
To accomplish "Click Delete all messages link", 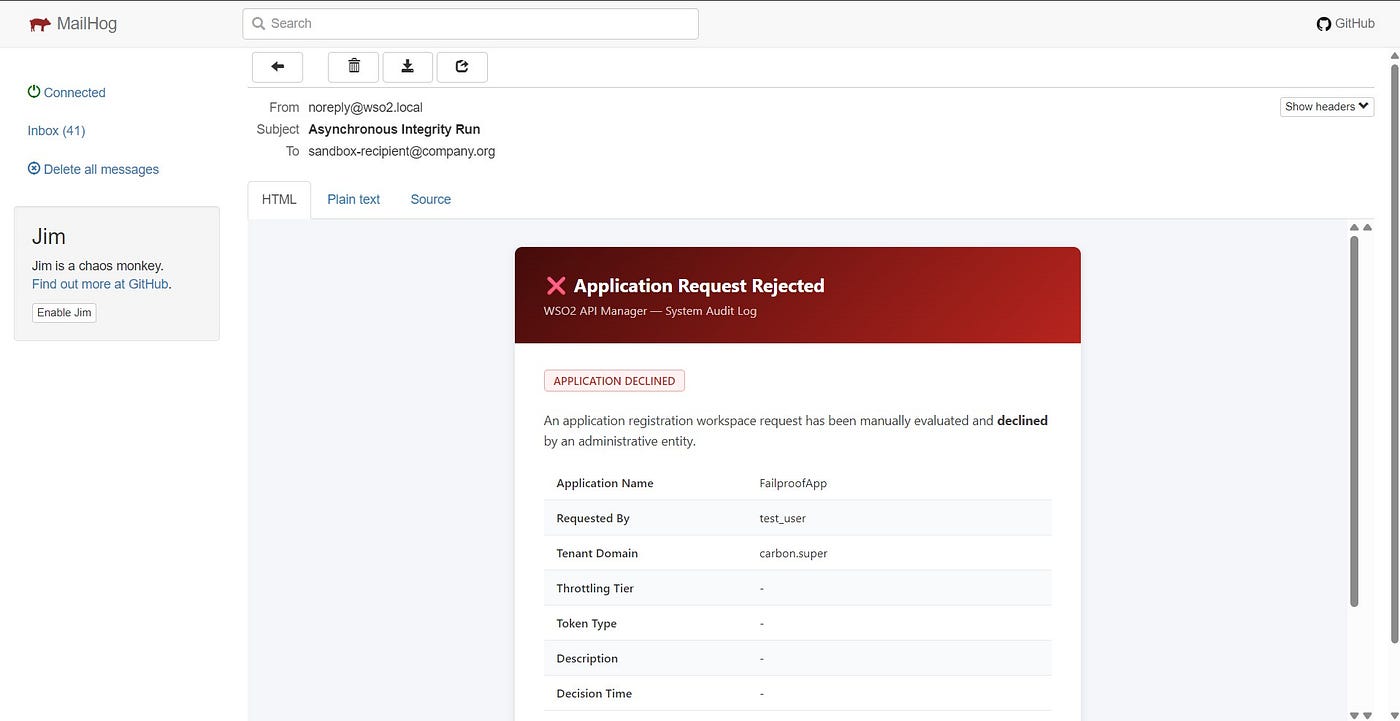I will tap(101, 170).
